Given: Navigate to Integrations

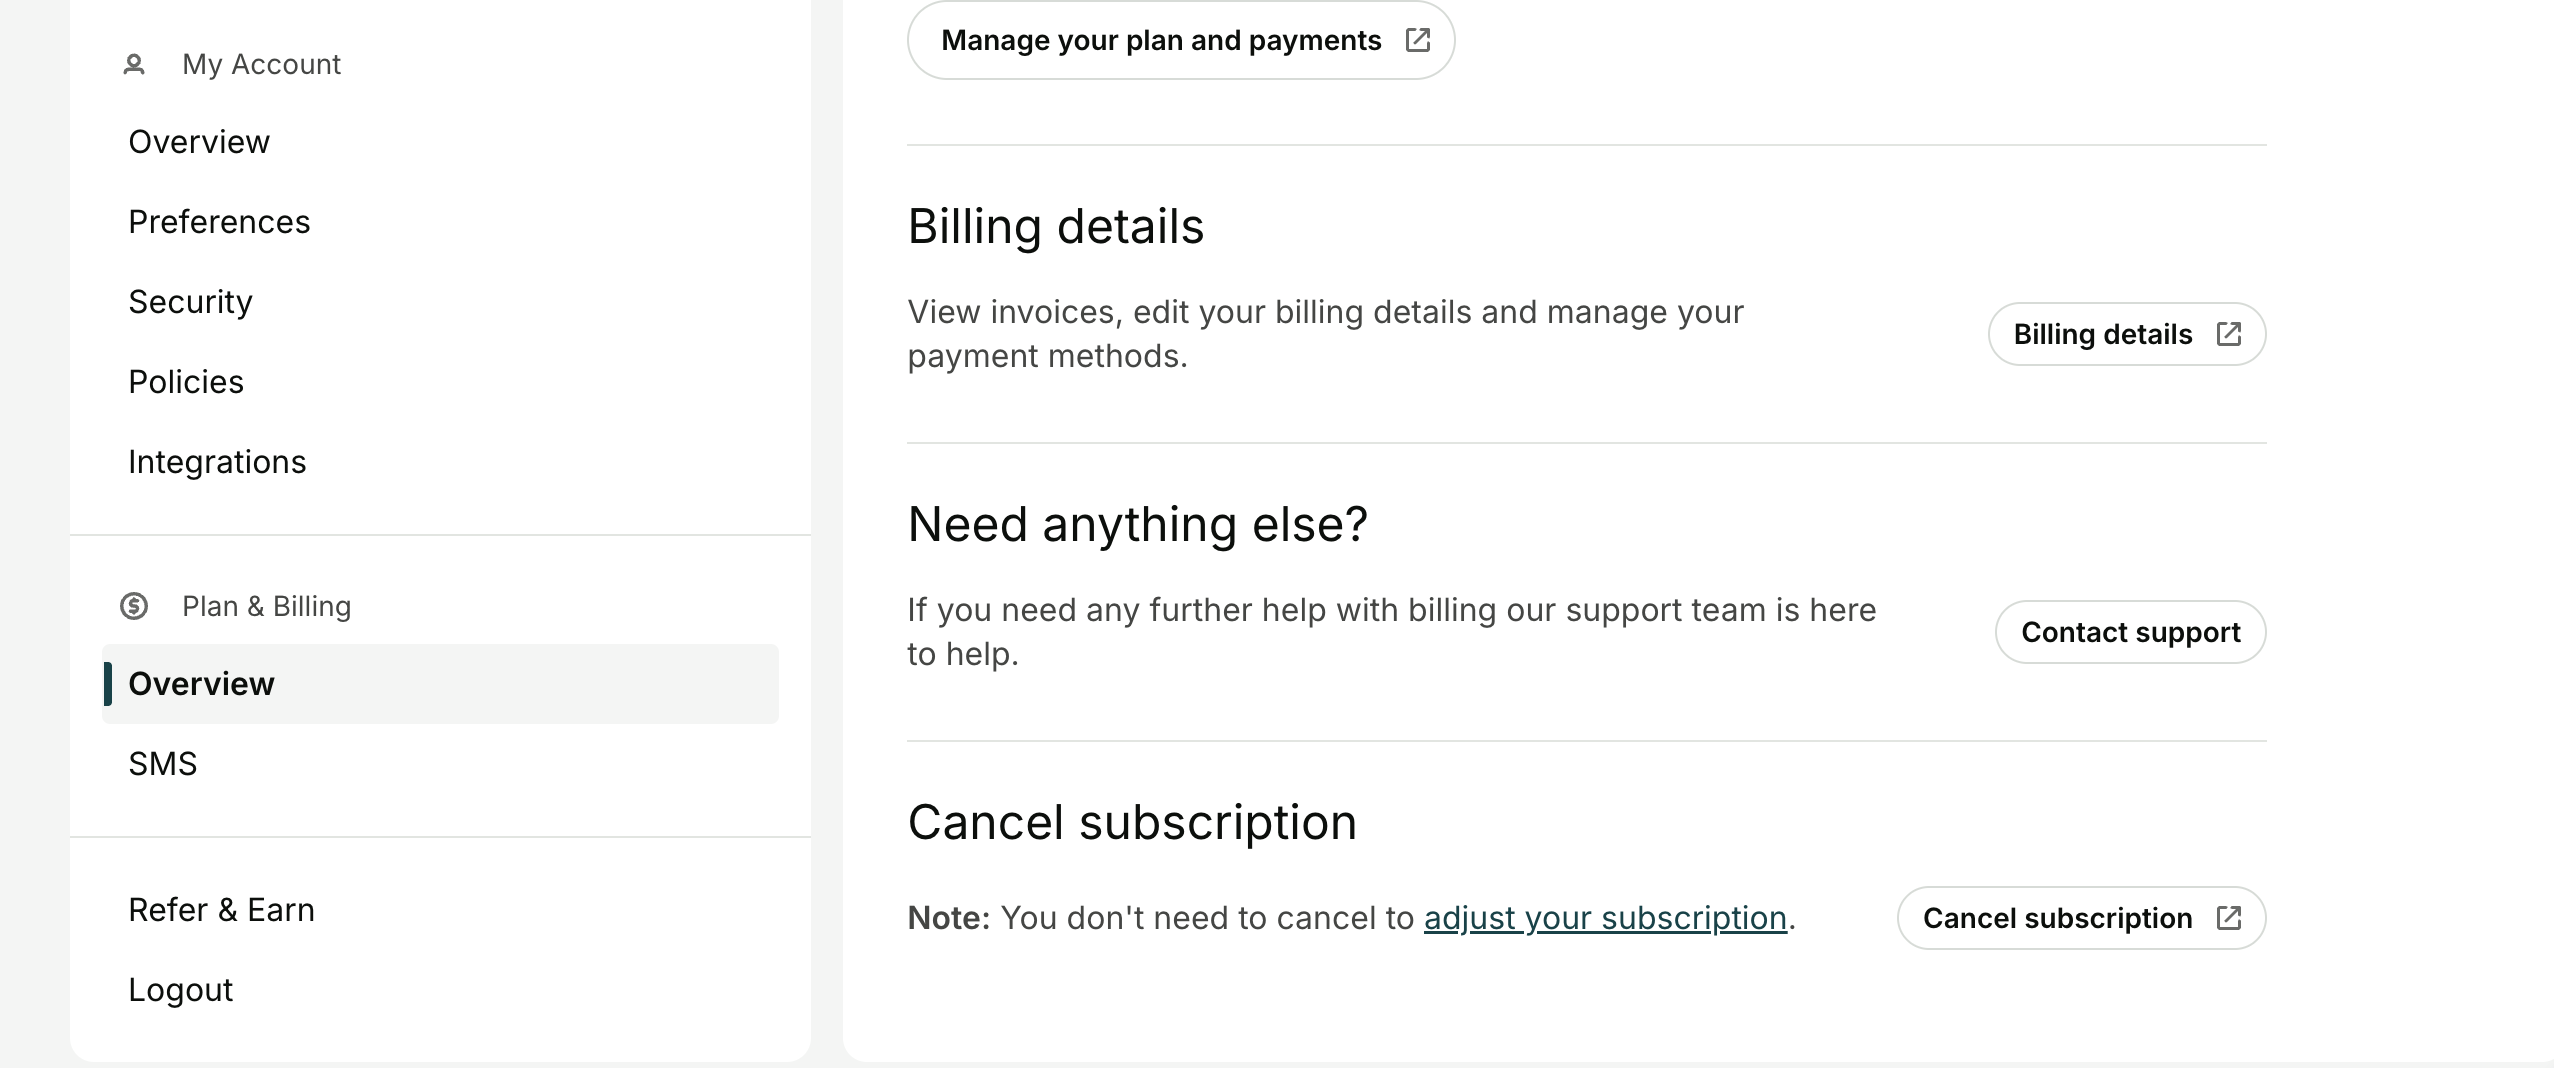Looking at the screenshot, I should [217, 462].
